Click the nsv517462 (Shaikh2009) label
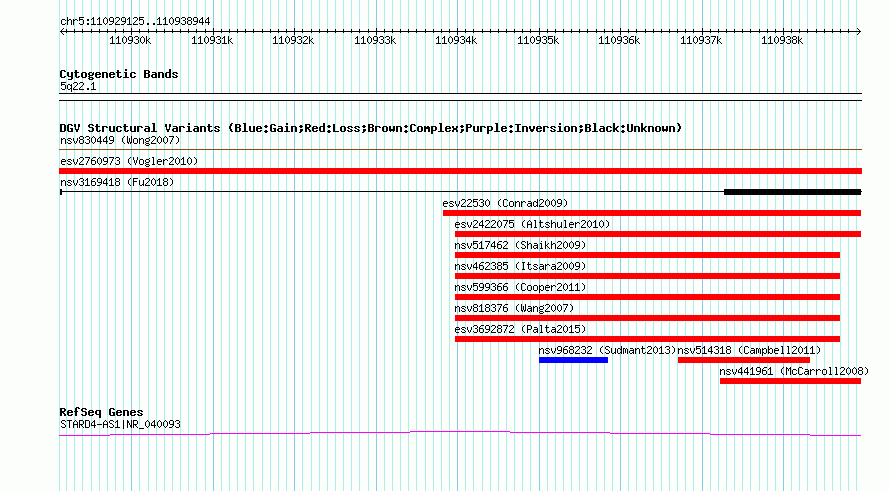 [x=520, y=245]
